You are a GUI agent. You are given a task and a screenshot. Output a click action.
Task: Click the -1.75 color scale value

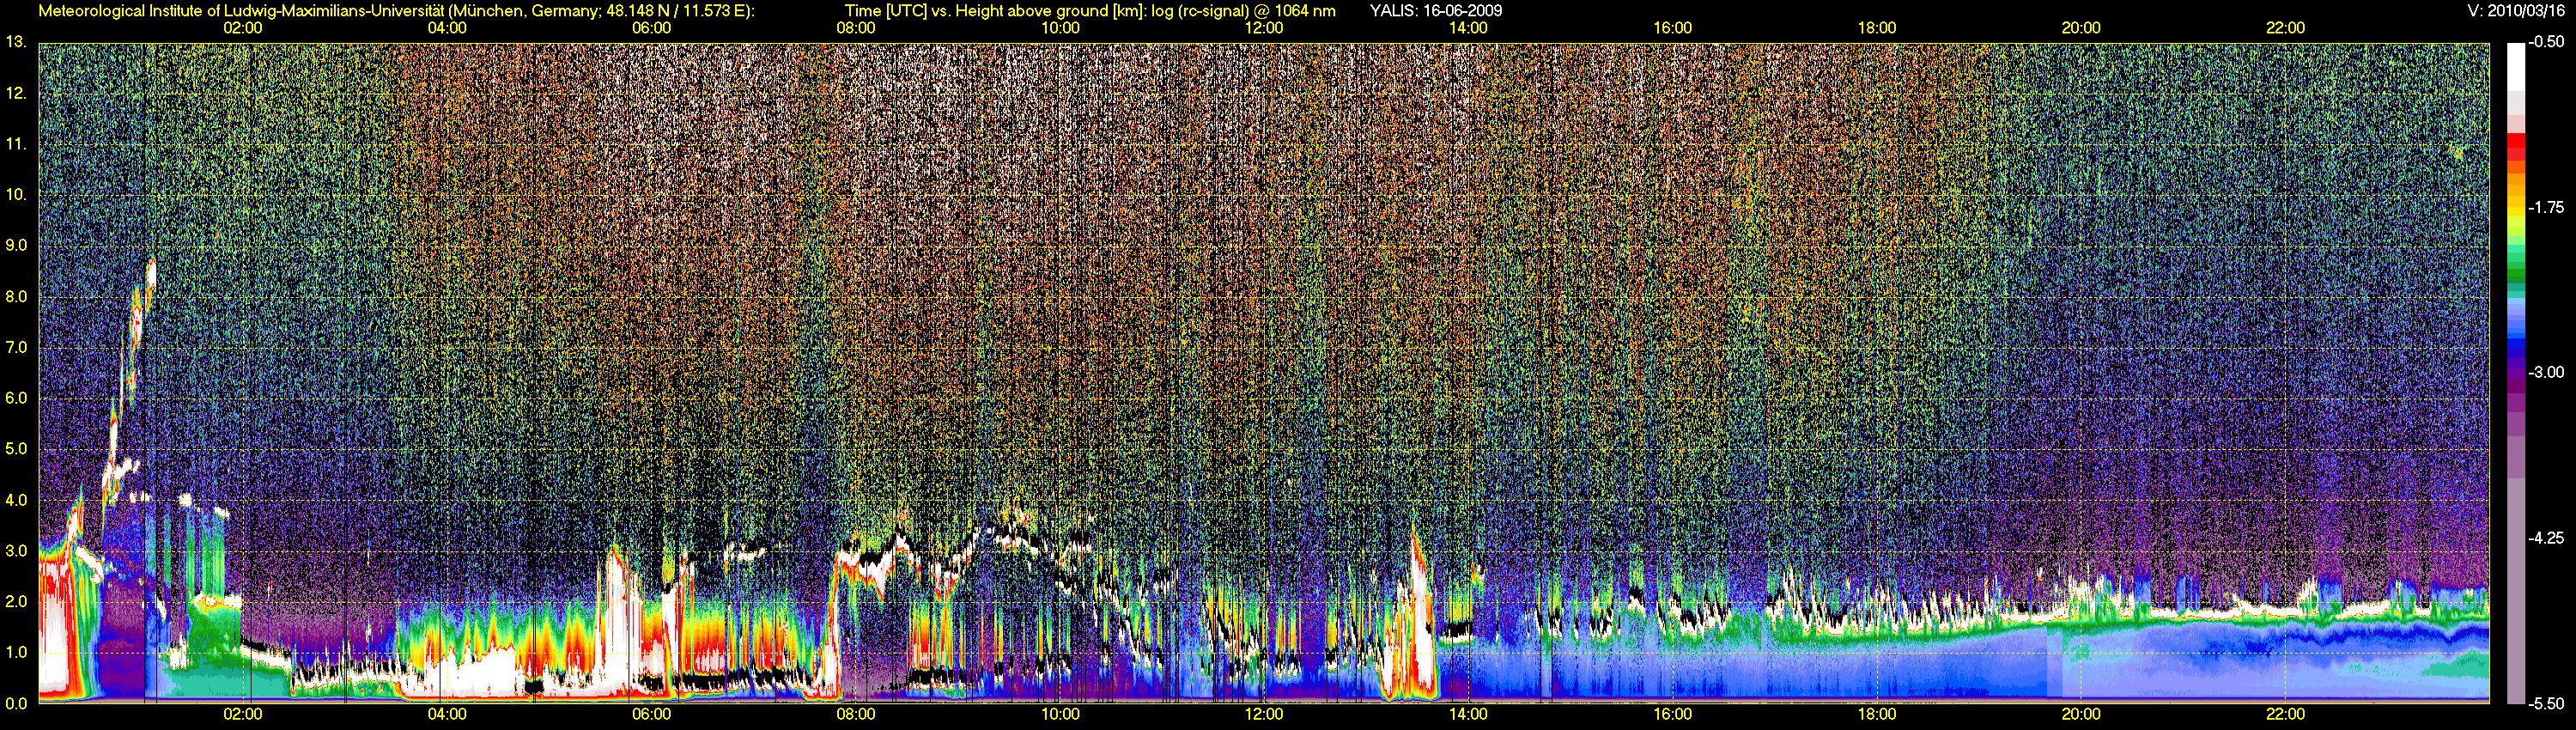point(2546,207)
